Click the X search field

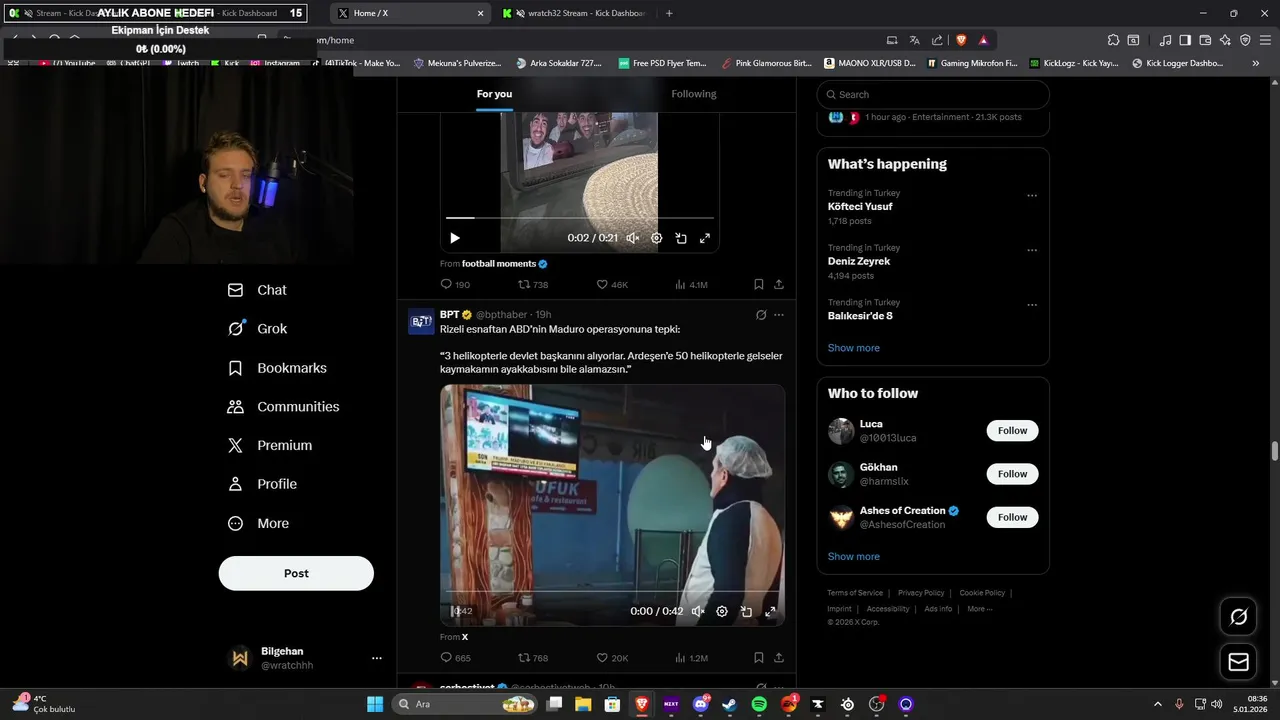(933, 95)
